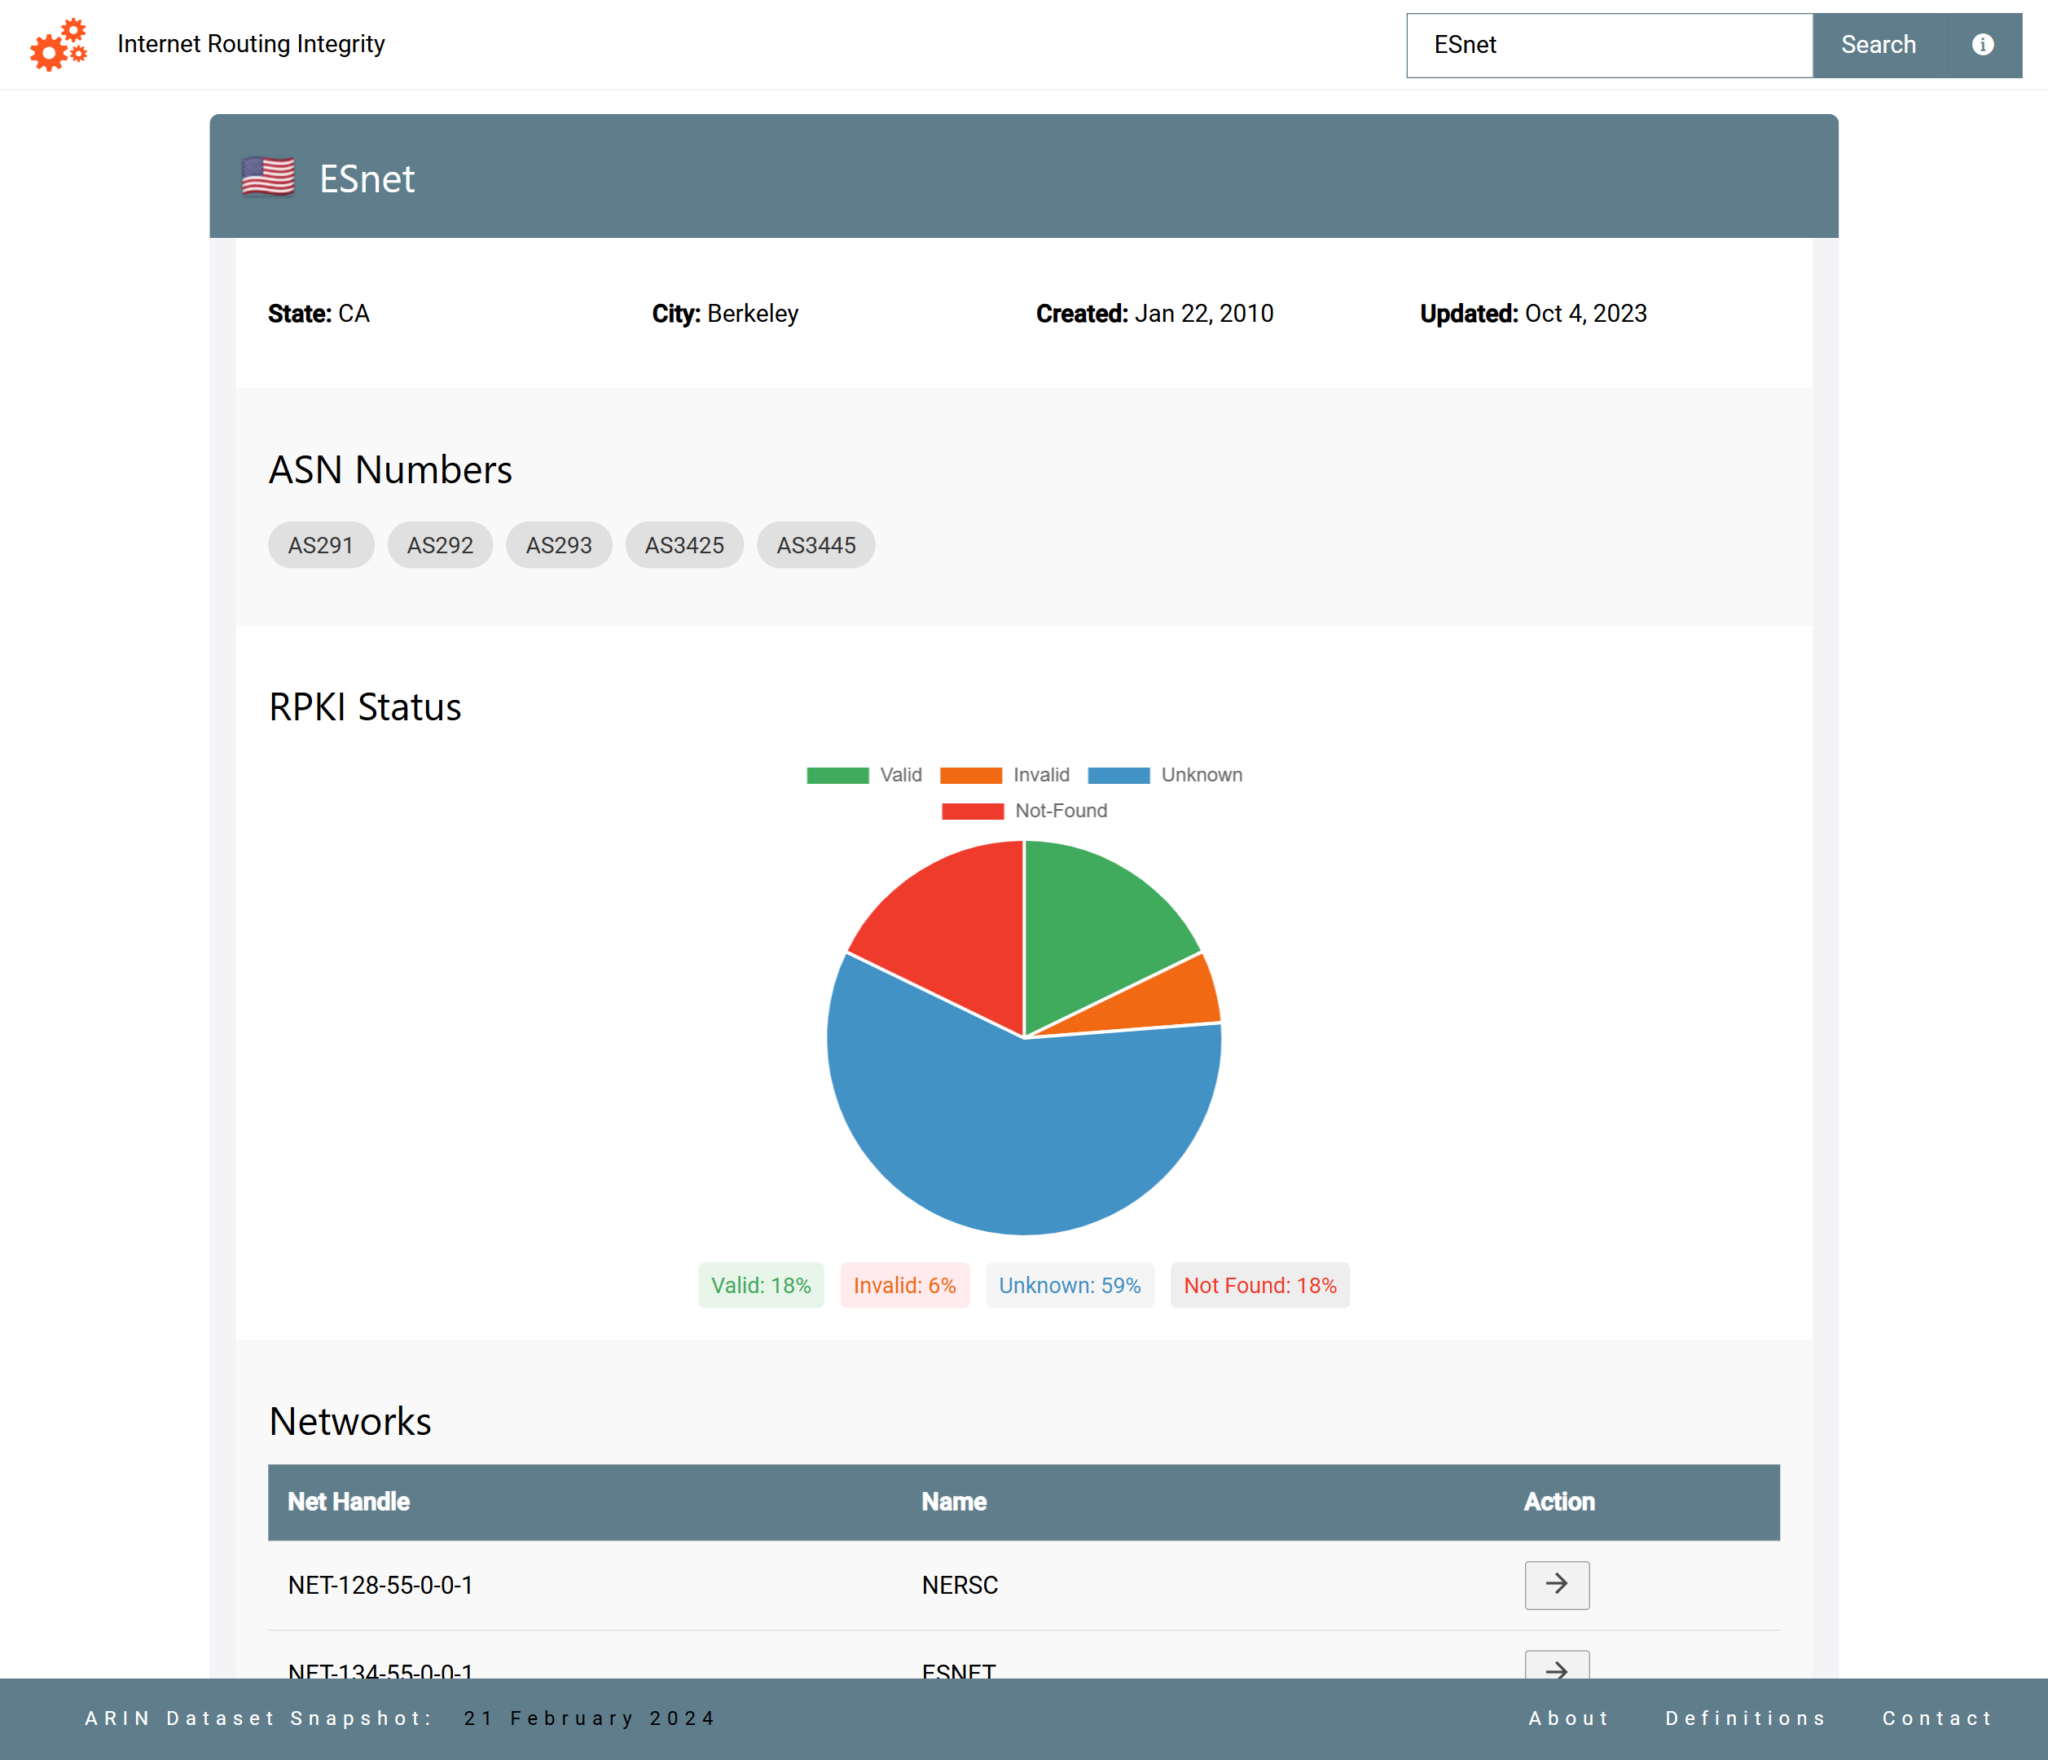2048x1760 pixels.
Task: Open the Definitions footer link
Action: pyautogui.click(x=1745, y=1718)
